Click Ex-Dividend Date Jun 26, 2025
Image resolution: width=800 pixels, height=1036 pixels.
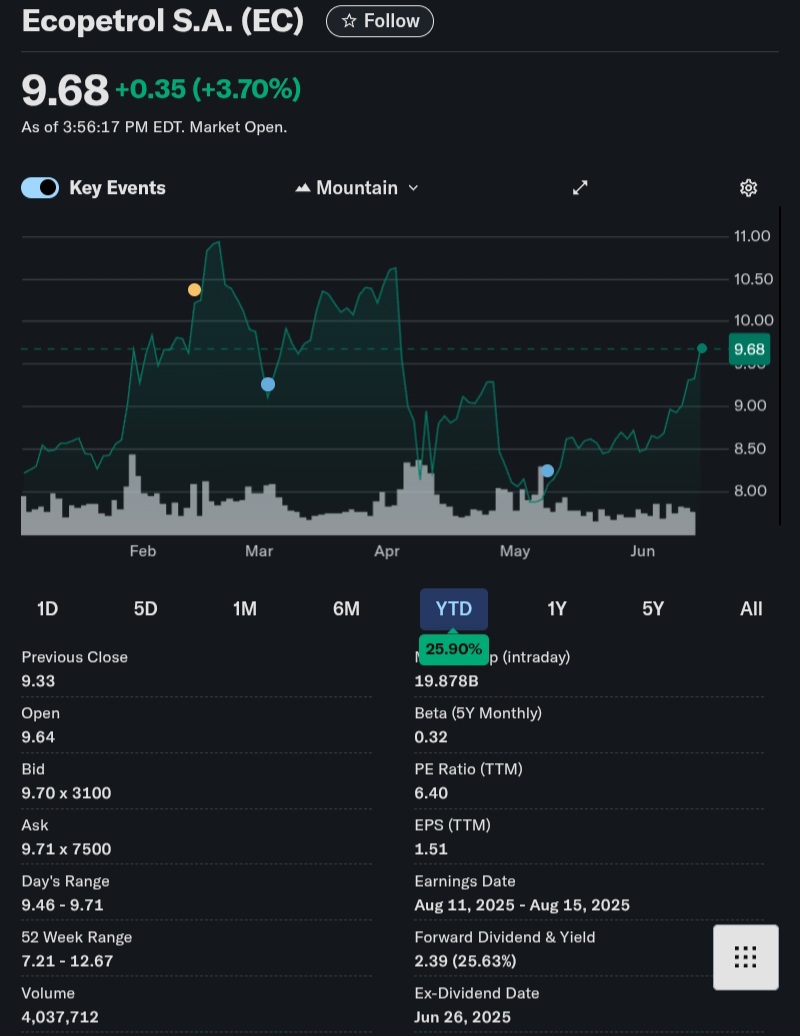coord(462,1018)
